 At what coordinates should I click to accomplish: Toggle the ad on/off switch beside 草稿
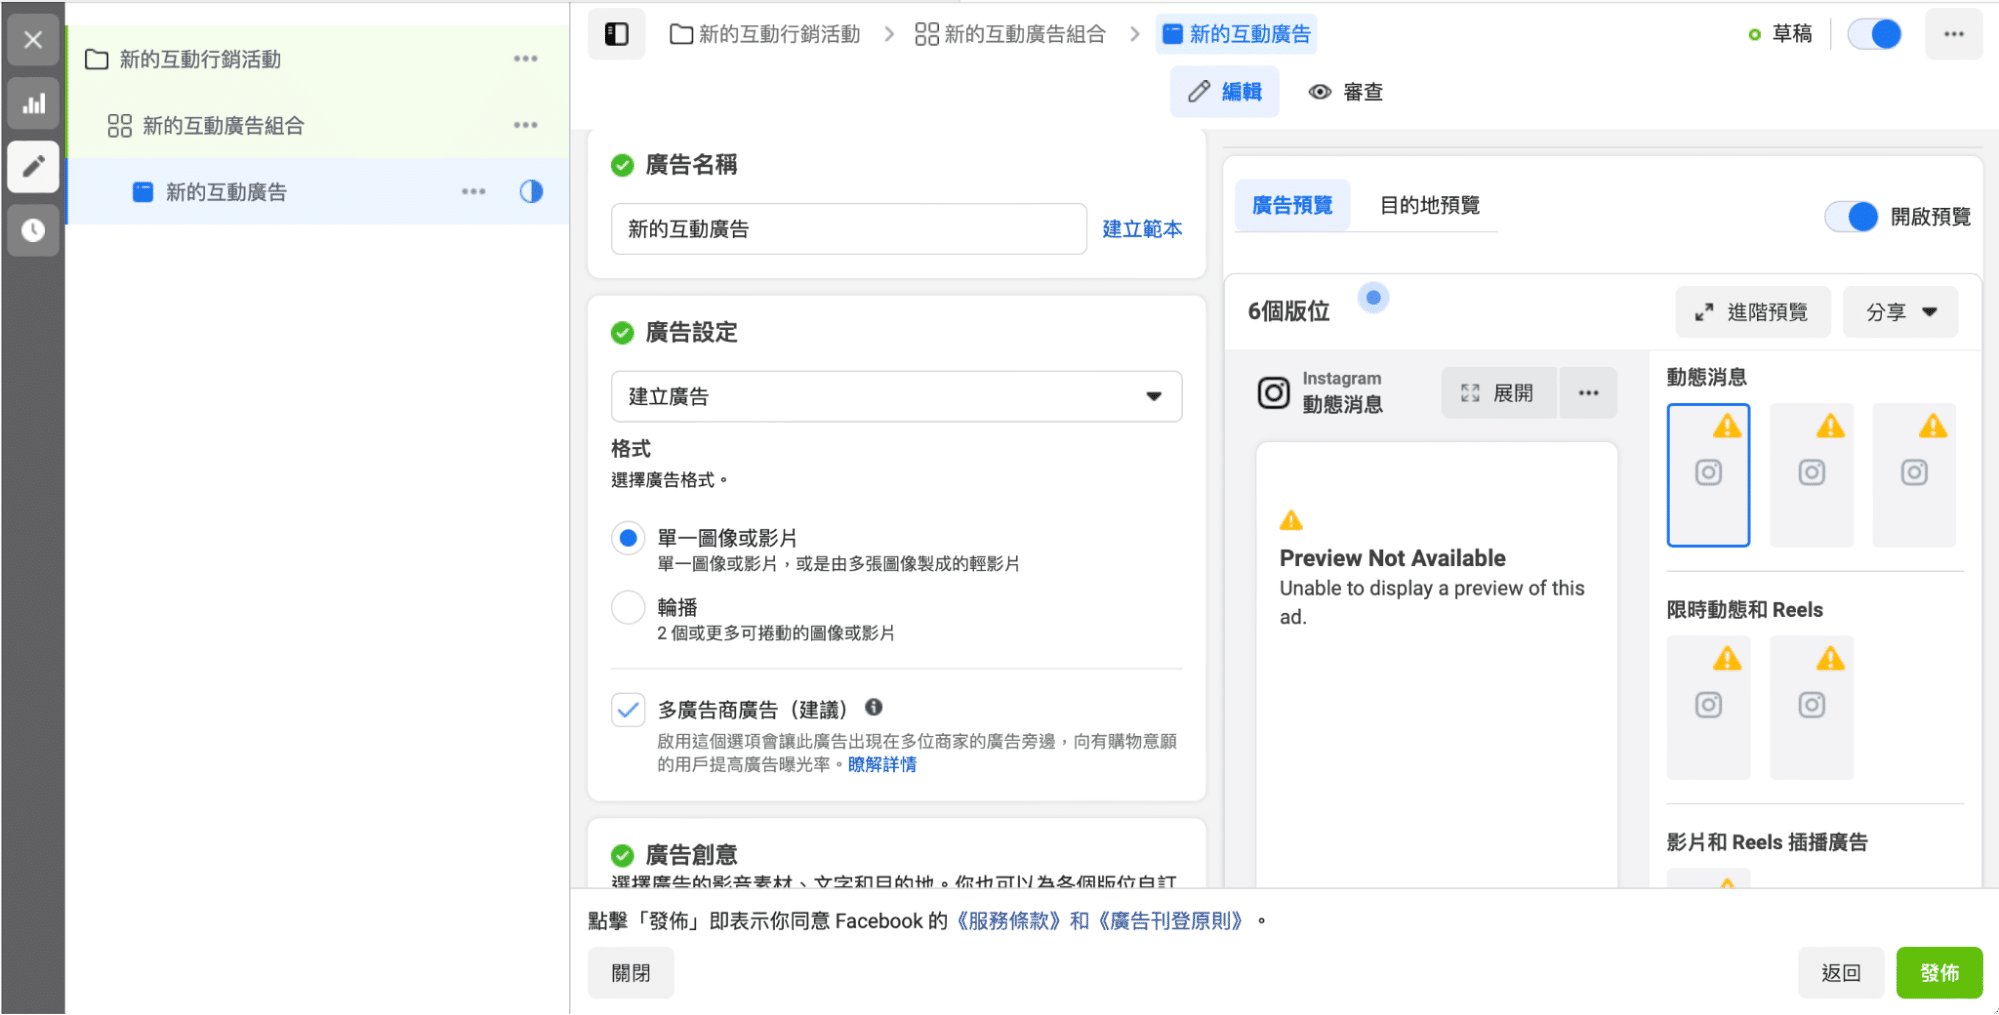tap(1875, 34)
